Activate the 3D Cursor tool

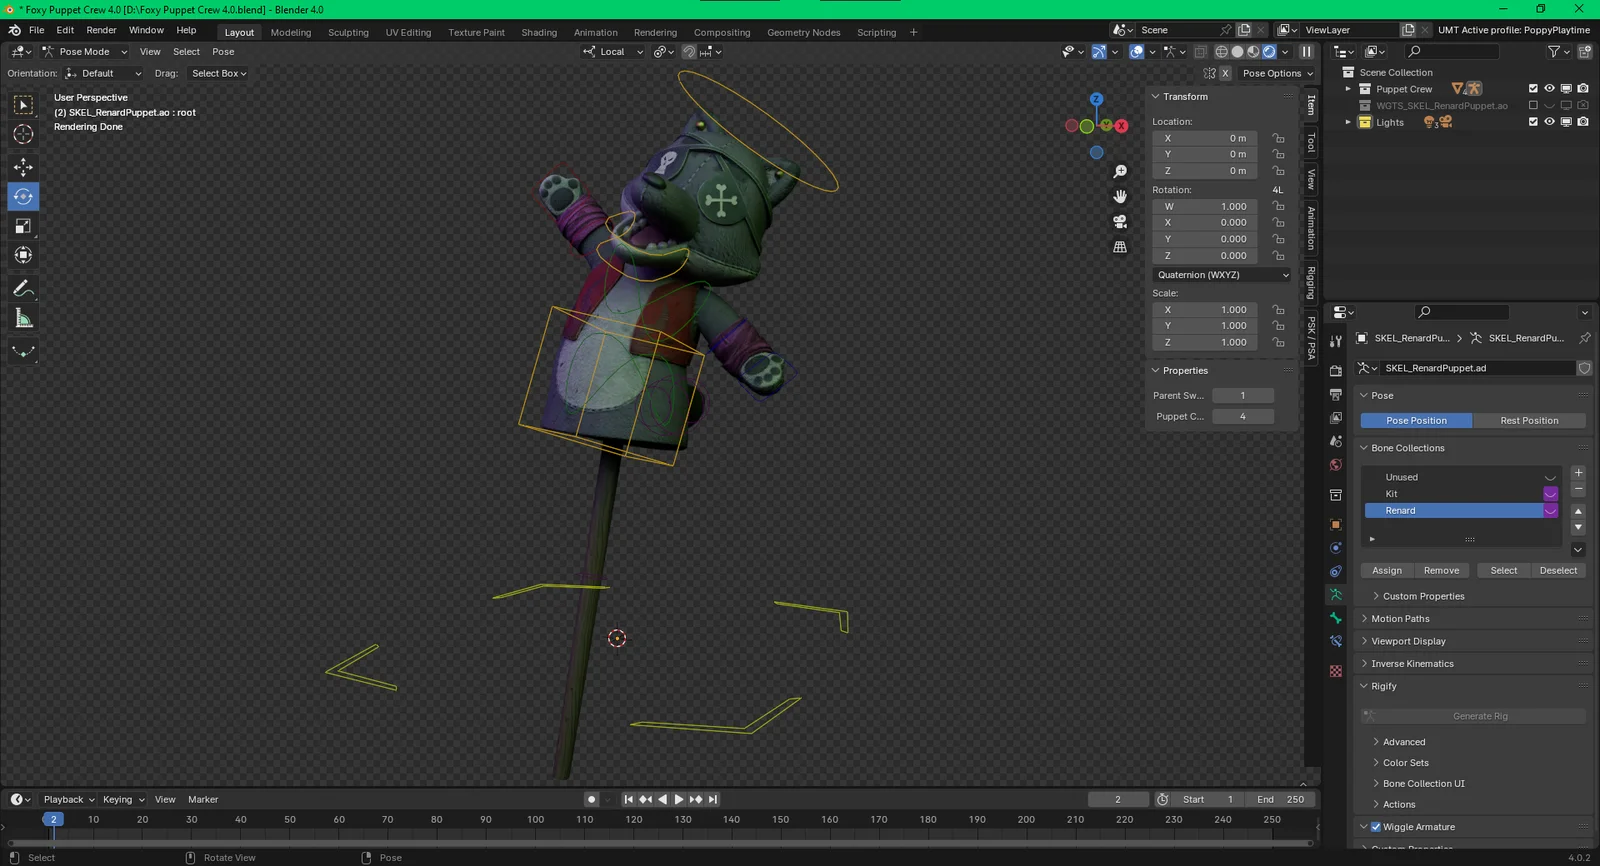(x=23, y=134)
